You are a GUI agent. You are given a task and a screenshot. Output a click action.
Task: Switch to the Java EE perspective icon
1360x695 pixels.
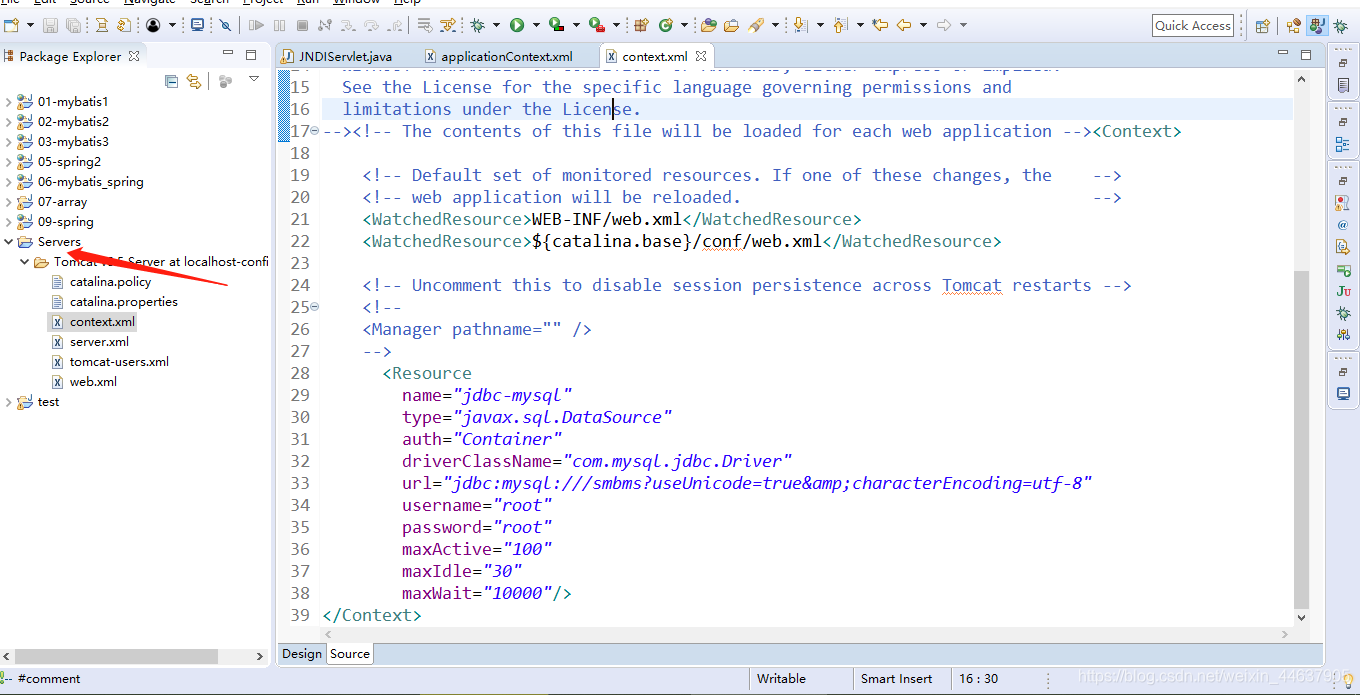click(x=1295, y=26)
